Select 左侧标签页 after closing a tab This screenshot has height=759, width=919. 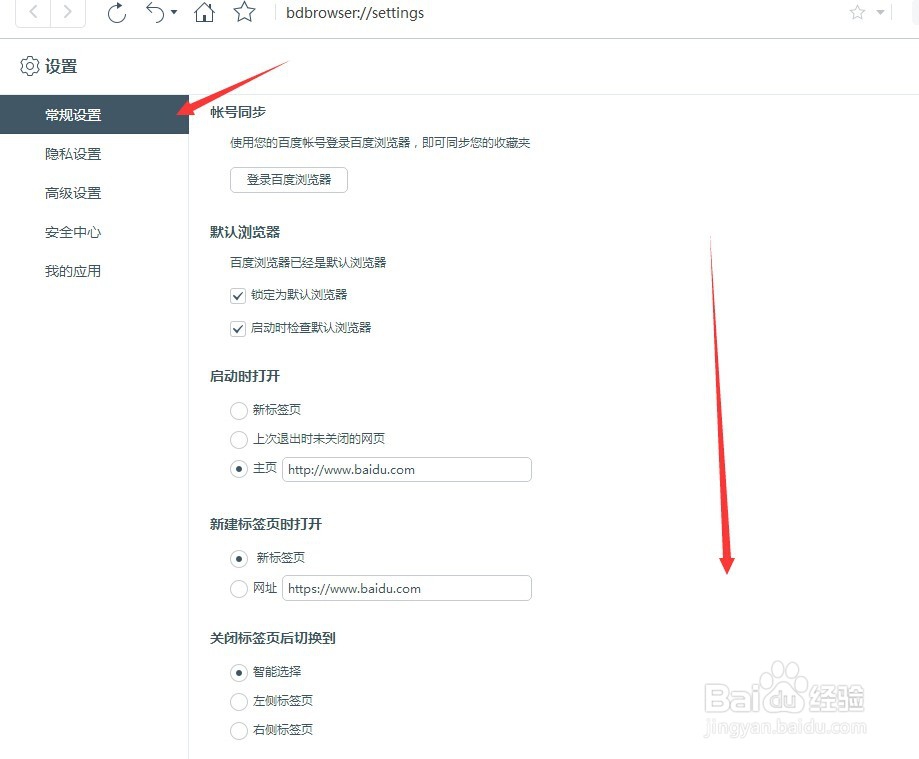tap(238, 701)
